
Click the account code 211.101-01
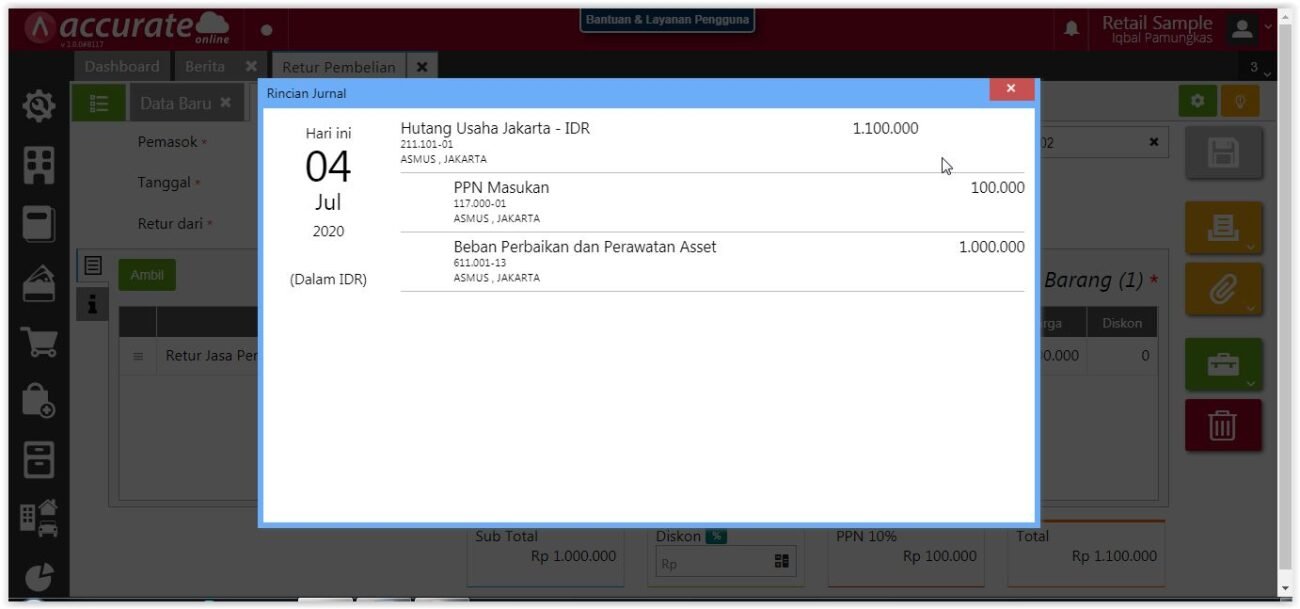(426, 144)
